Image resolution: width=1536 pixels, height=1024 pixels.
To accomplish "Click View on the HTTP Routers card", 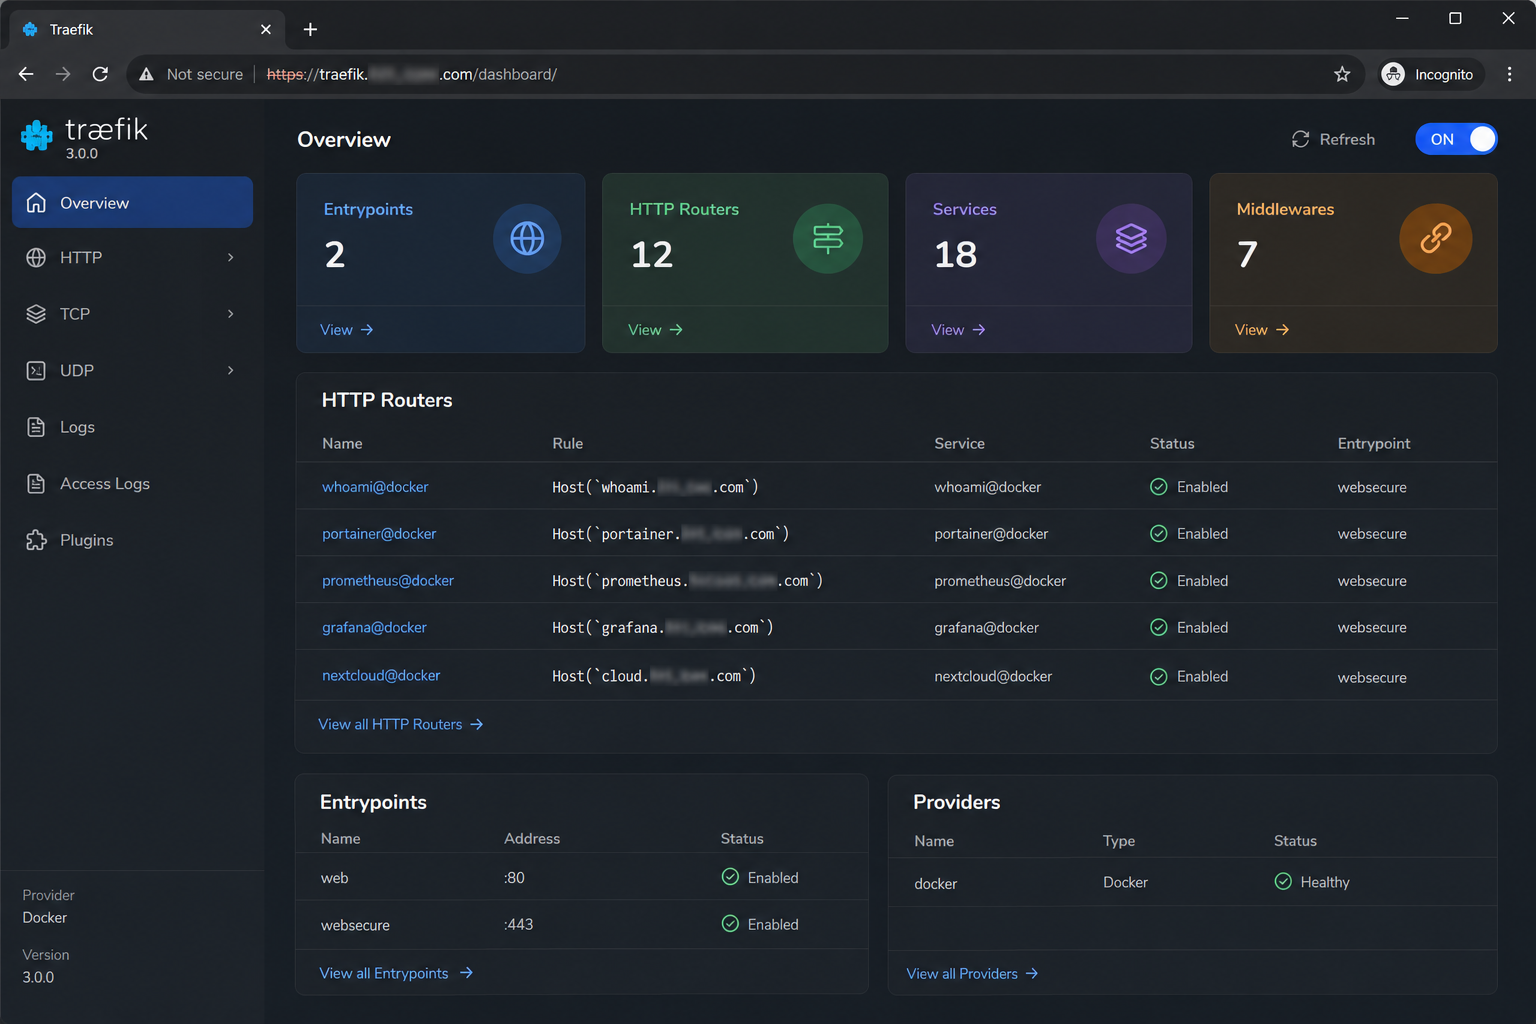I will click(x=655, y=330).
